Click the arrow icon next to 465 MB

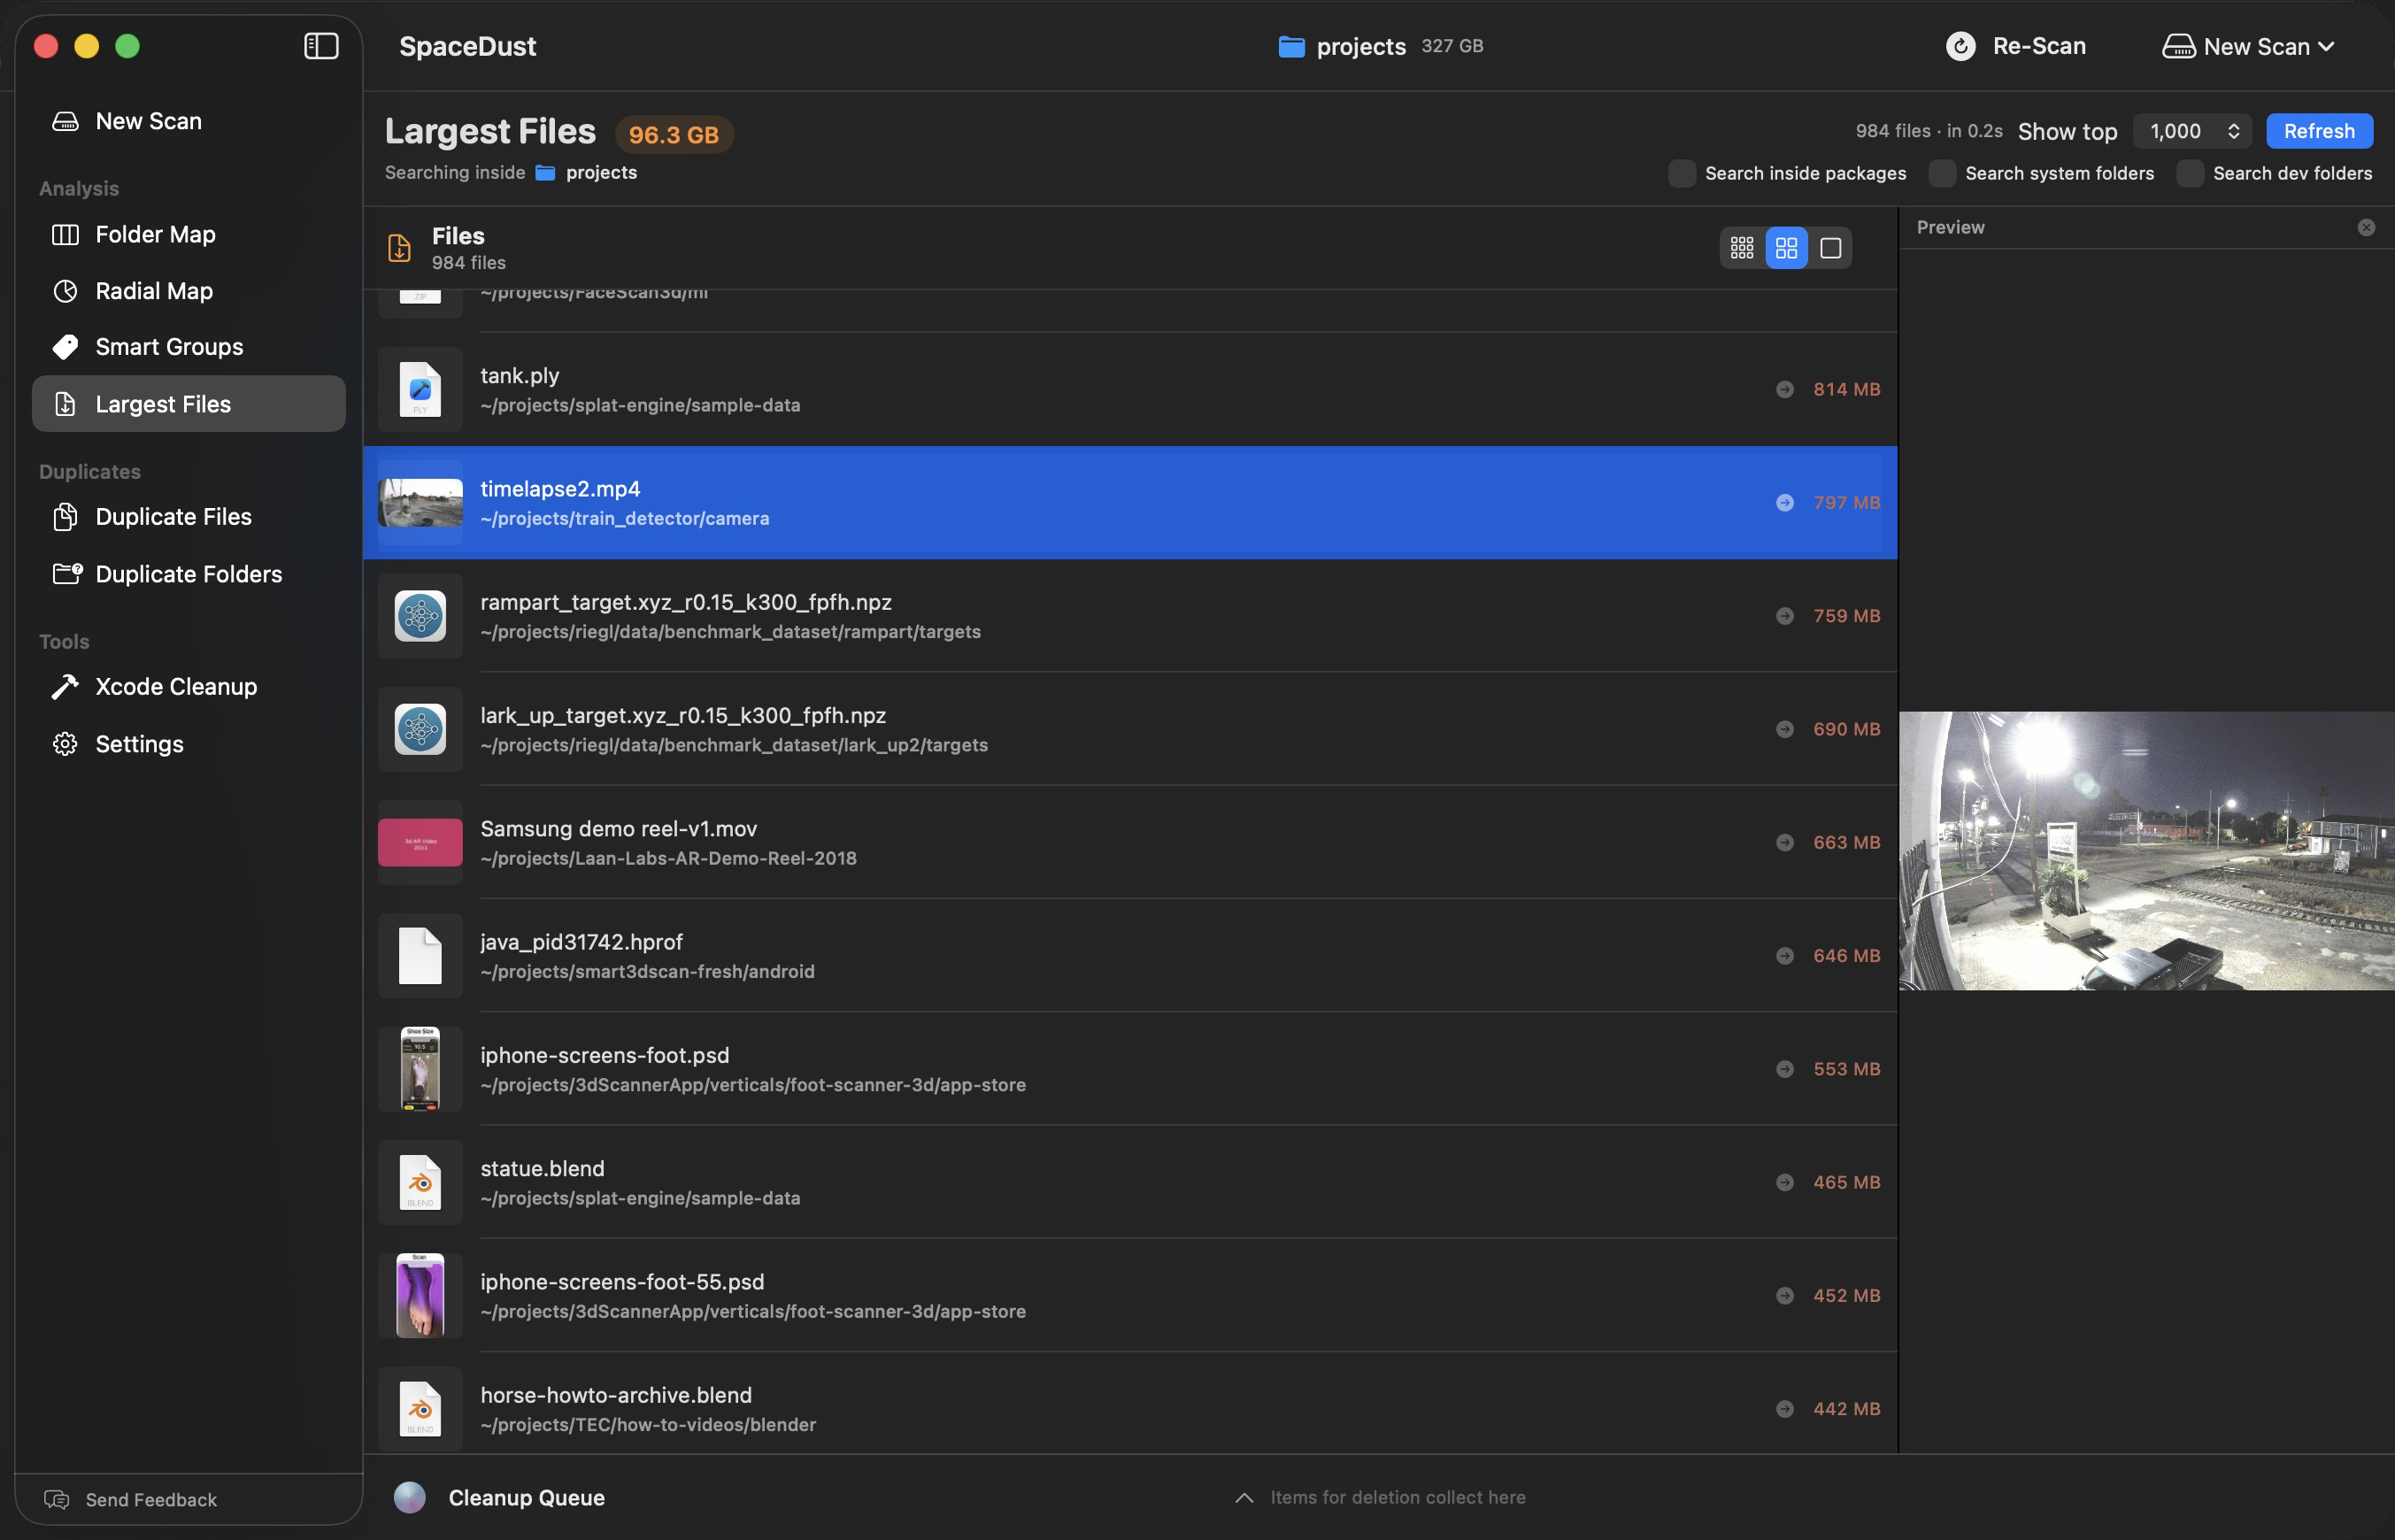click(x=1785, y=1182)
